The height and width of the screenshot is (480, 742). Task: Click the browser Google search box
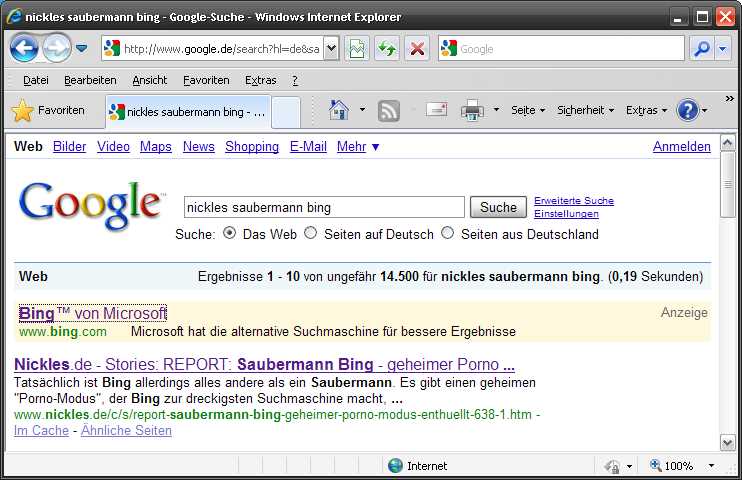(x=561, y=48)
